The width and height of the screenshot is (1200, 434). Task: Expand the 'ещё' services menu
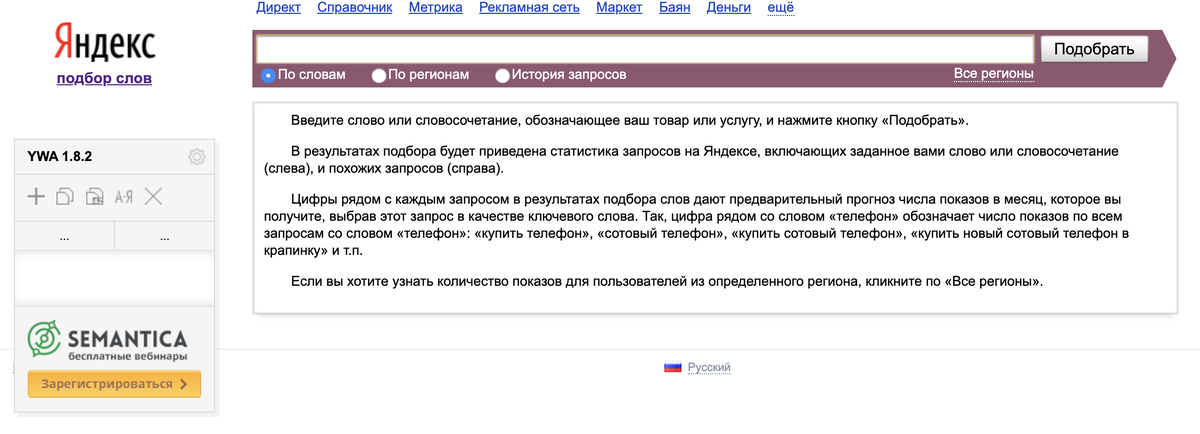pyautogui.click(x=780, y=8)
